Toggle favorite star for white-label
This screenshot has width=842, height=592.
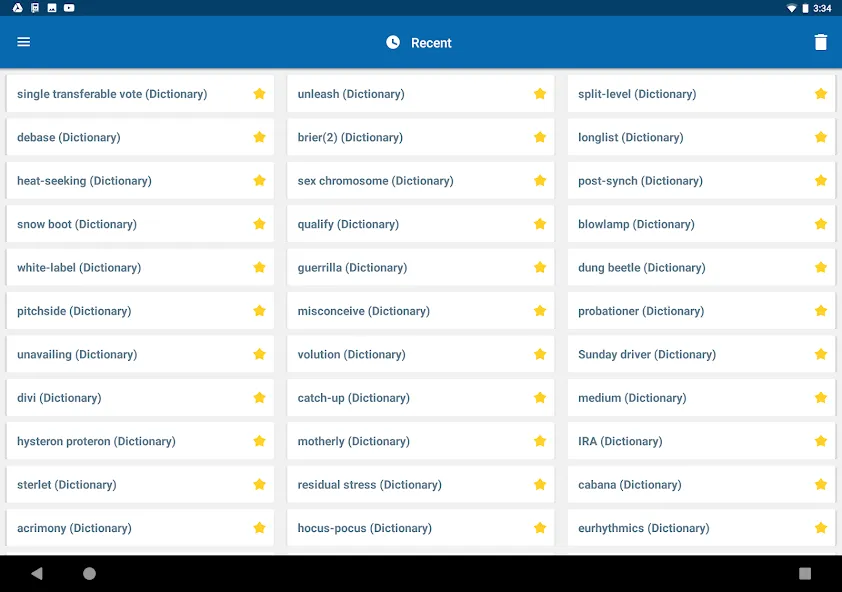click(x=259, y=268)
